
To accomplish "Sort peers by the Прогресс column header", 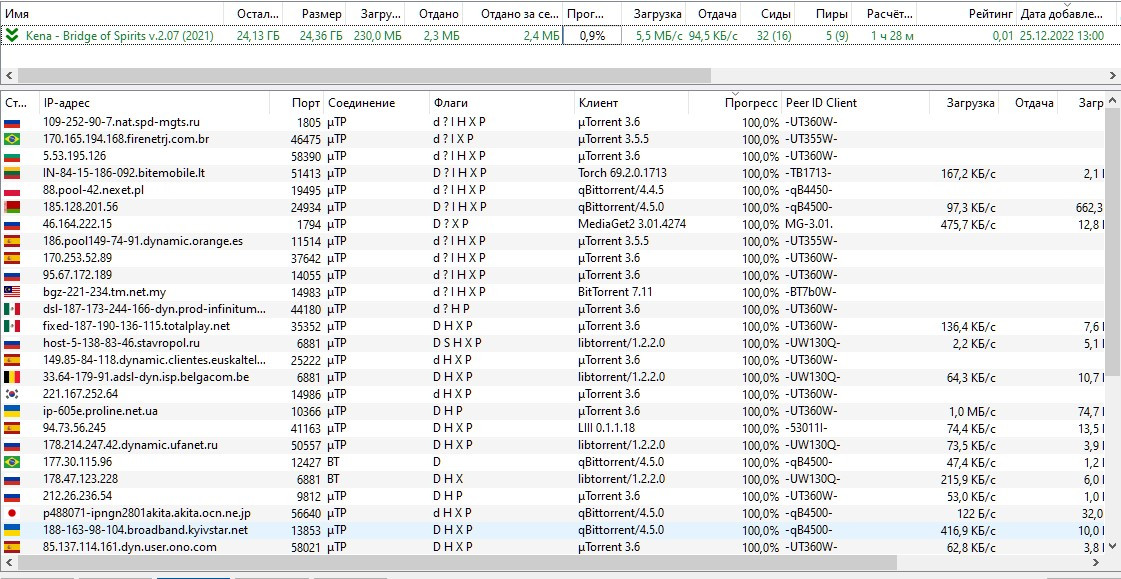I will 751,103.
